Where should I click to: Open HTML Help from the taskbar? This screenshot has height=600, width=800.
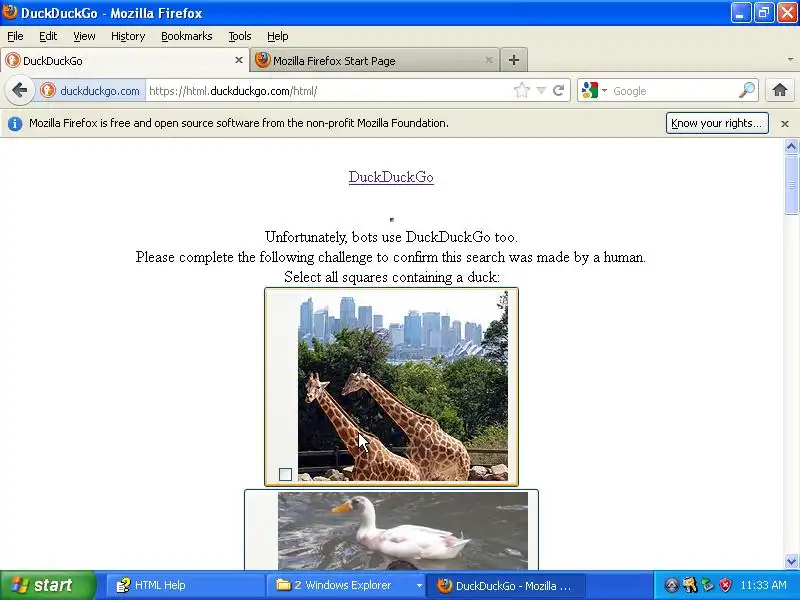(186, 585)
